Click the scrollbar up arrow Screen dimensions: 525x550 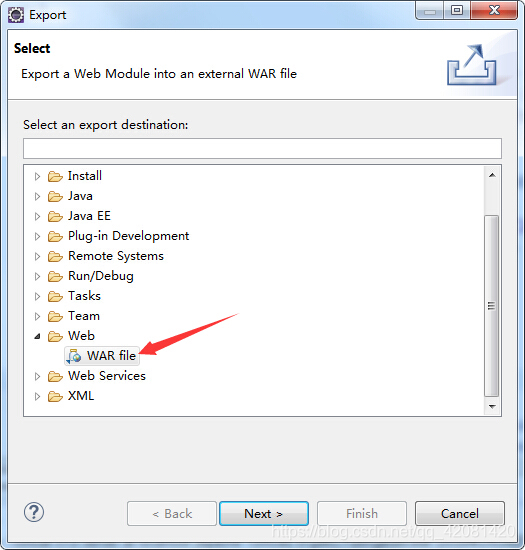point(492,175)
